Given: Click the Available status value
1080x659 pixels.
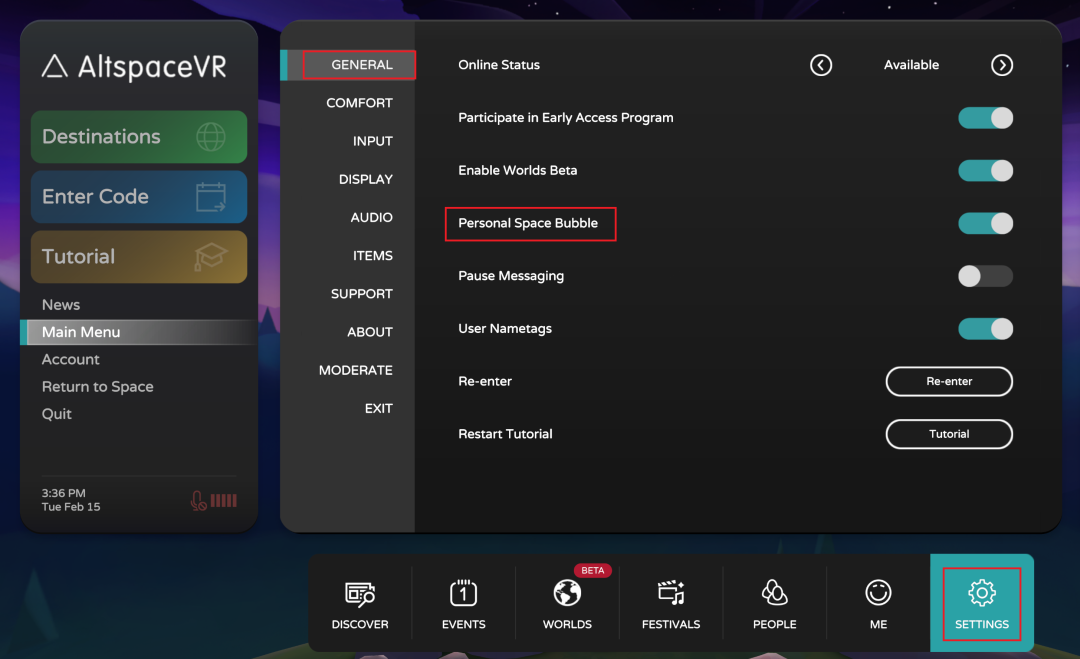Looking at the screenshot, I should [911, 65].
